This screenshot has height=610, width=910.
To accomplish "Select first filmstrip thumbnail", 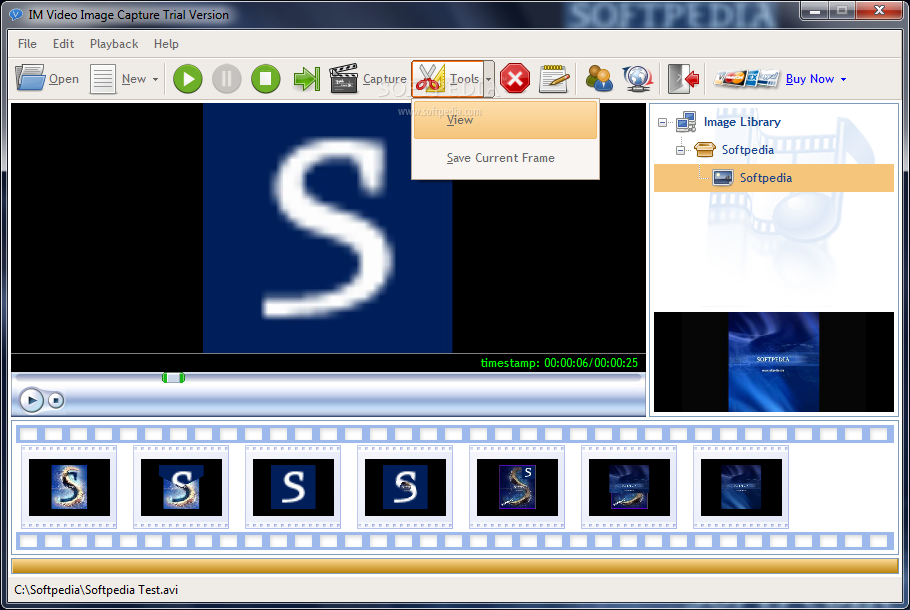I will [69, 487].
